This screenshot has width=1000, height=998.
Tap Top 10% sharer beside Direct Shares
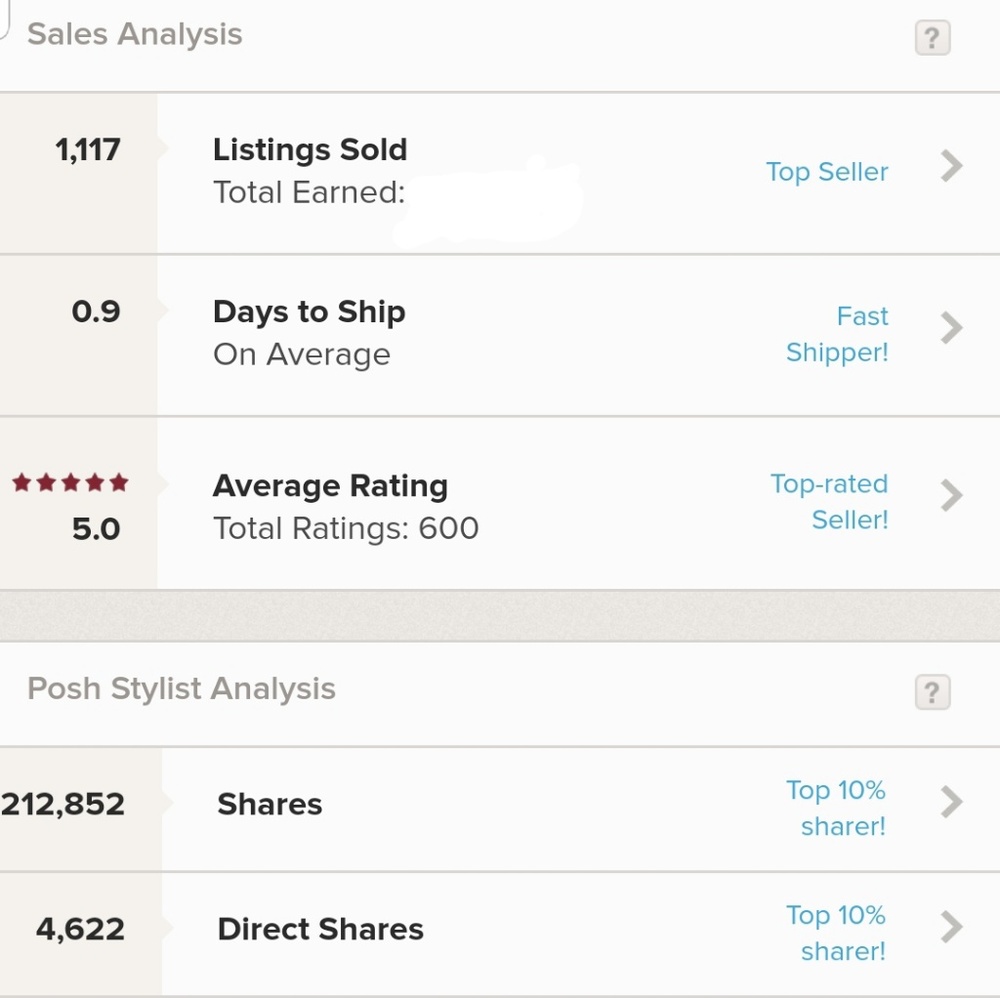[837, 933]
